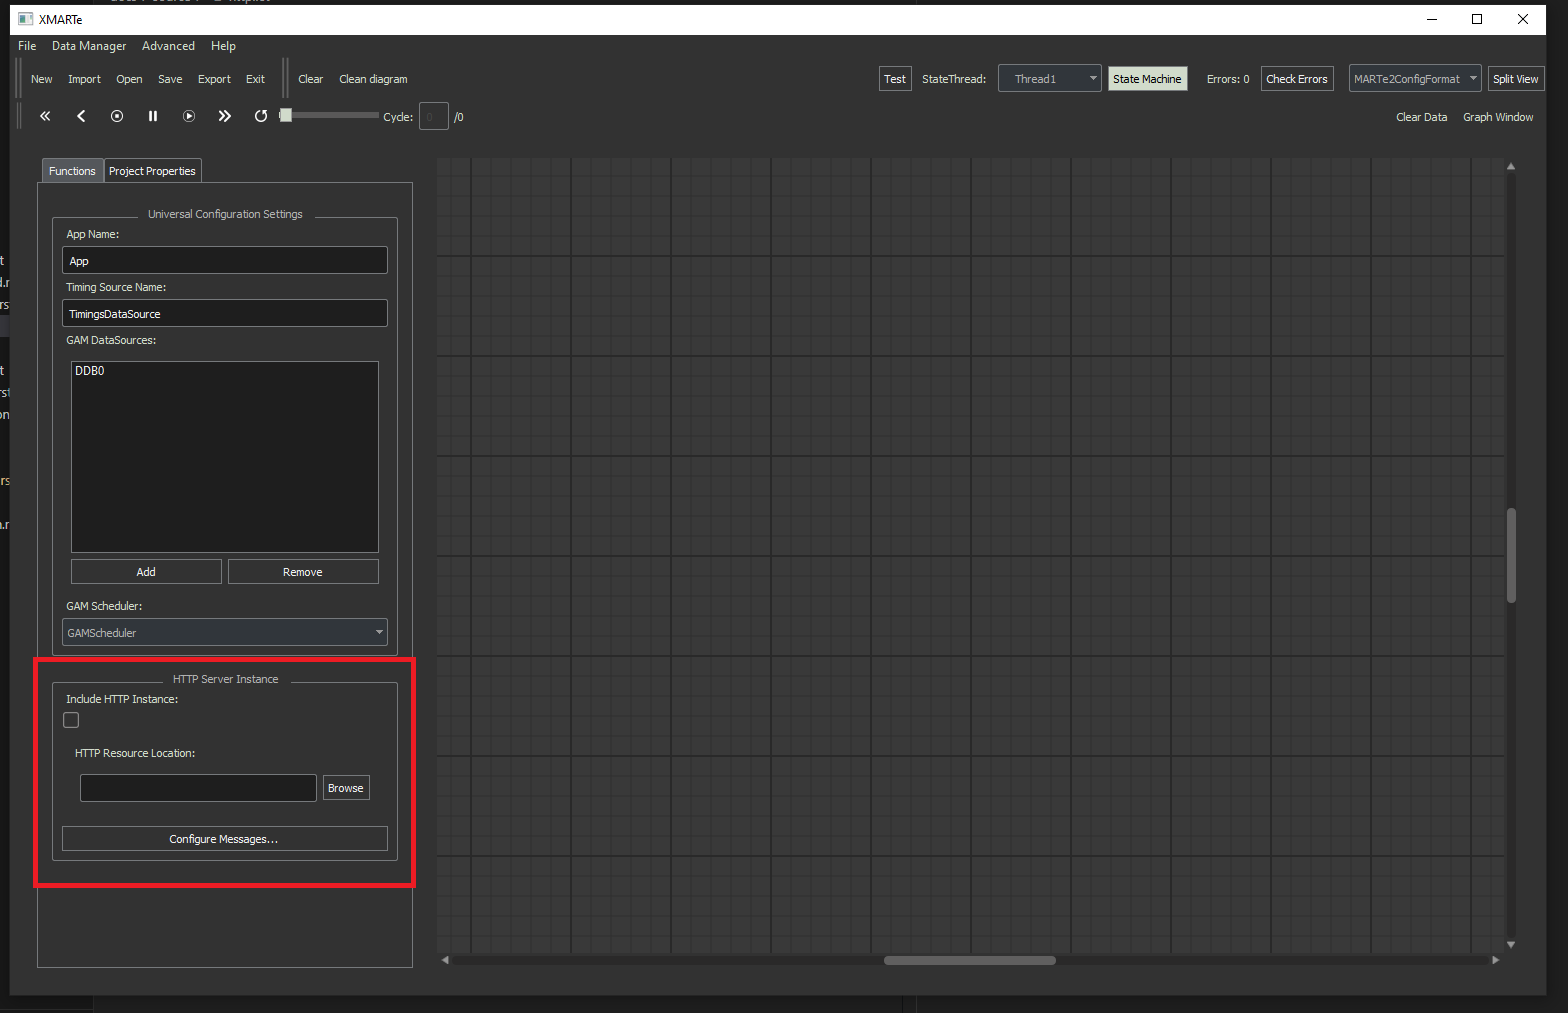Open the Data Manager menu
This screenshot has height=1013, width=1568.
click(89, 46)
